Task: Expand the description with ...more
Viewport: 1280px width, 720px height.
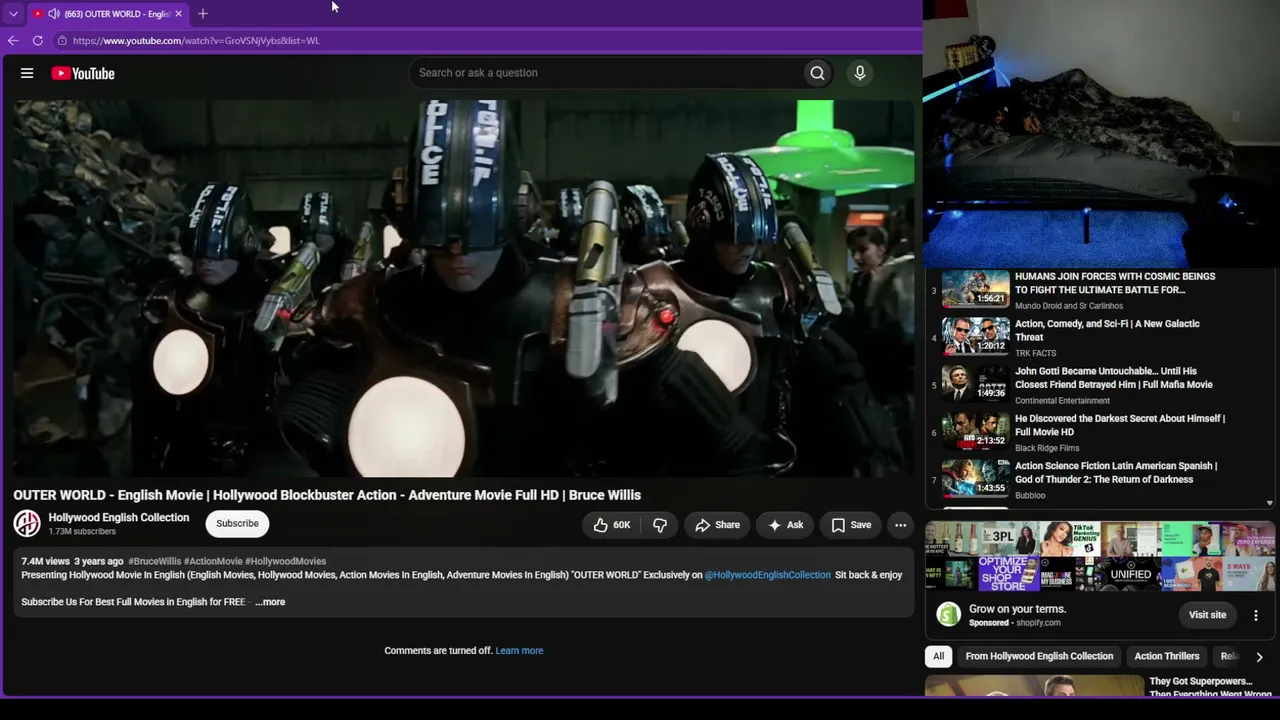Action: click(x=270, y=602)
